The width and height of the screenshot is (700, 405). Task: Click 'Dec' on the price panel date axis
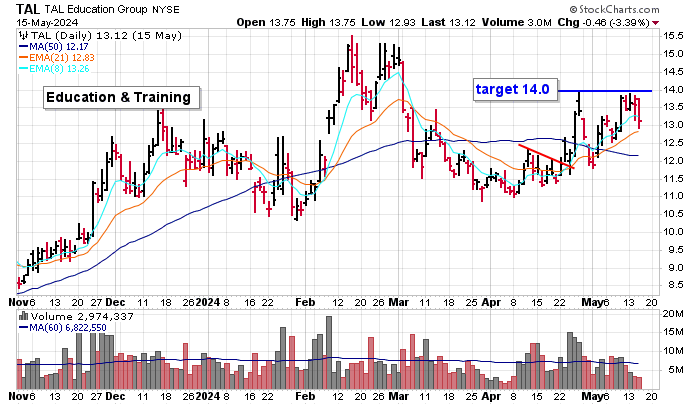coord(115,302)
